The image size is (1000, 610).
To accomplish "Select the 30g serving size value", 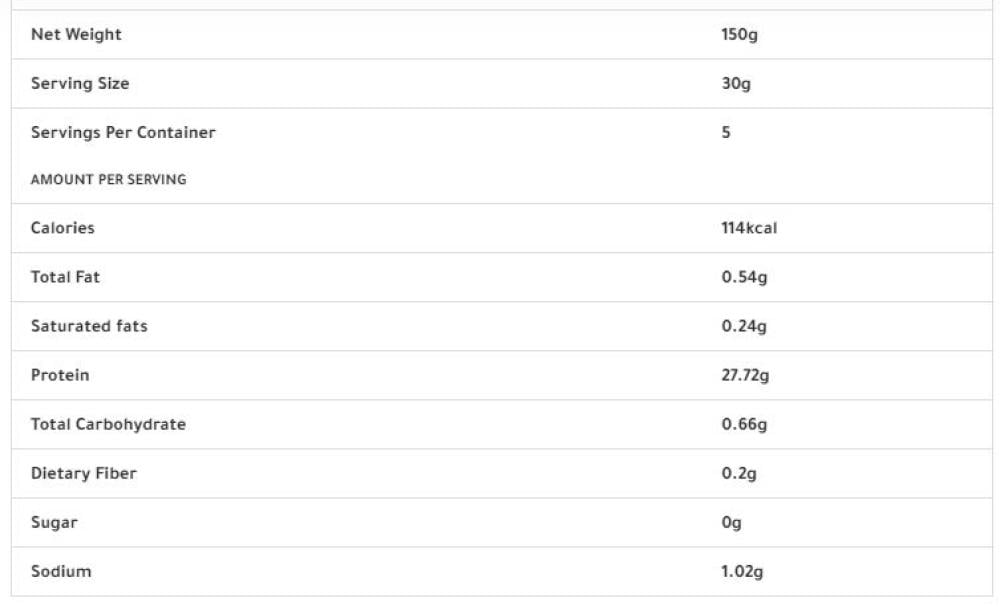I will pyautogui.click(x=735, y=84).
